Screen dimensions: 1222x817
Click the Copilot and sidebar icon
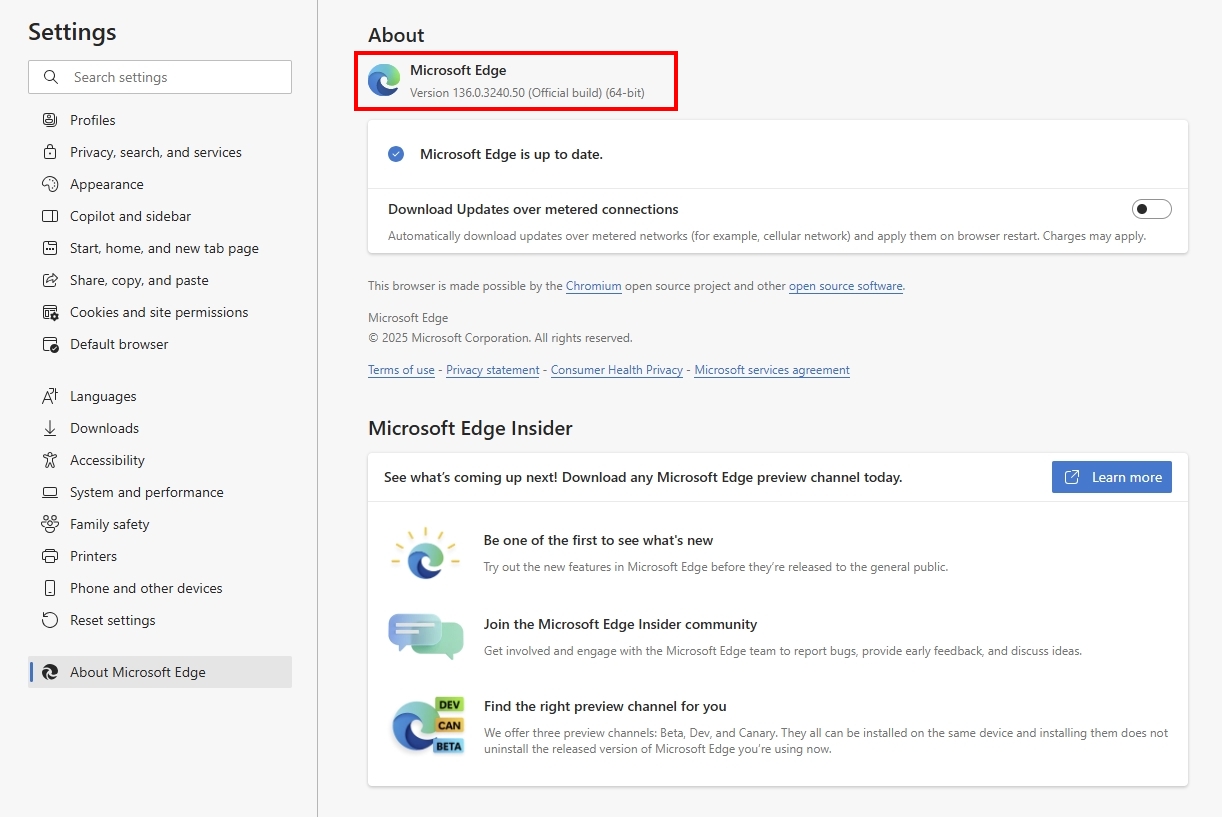50,216
